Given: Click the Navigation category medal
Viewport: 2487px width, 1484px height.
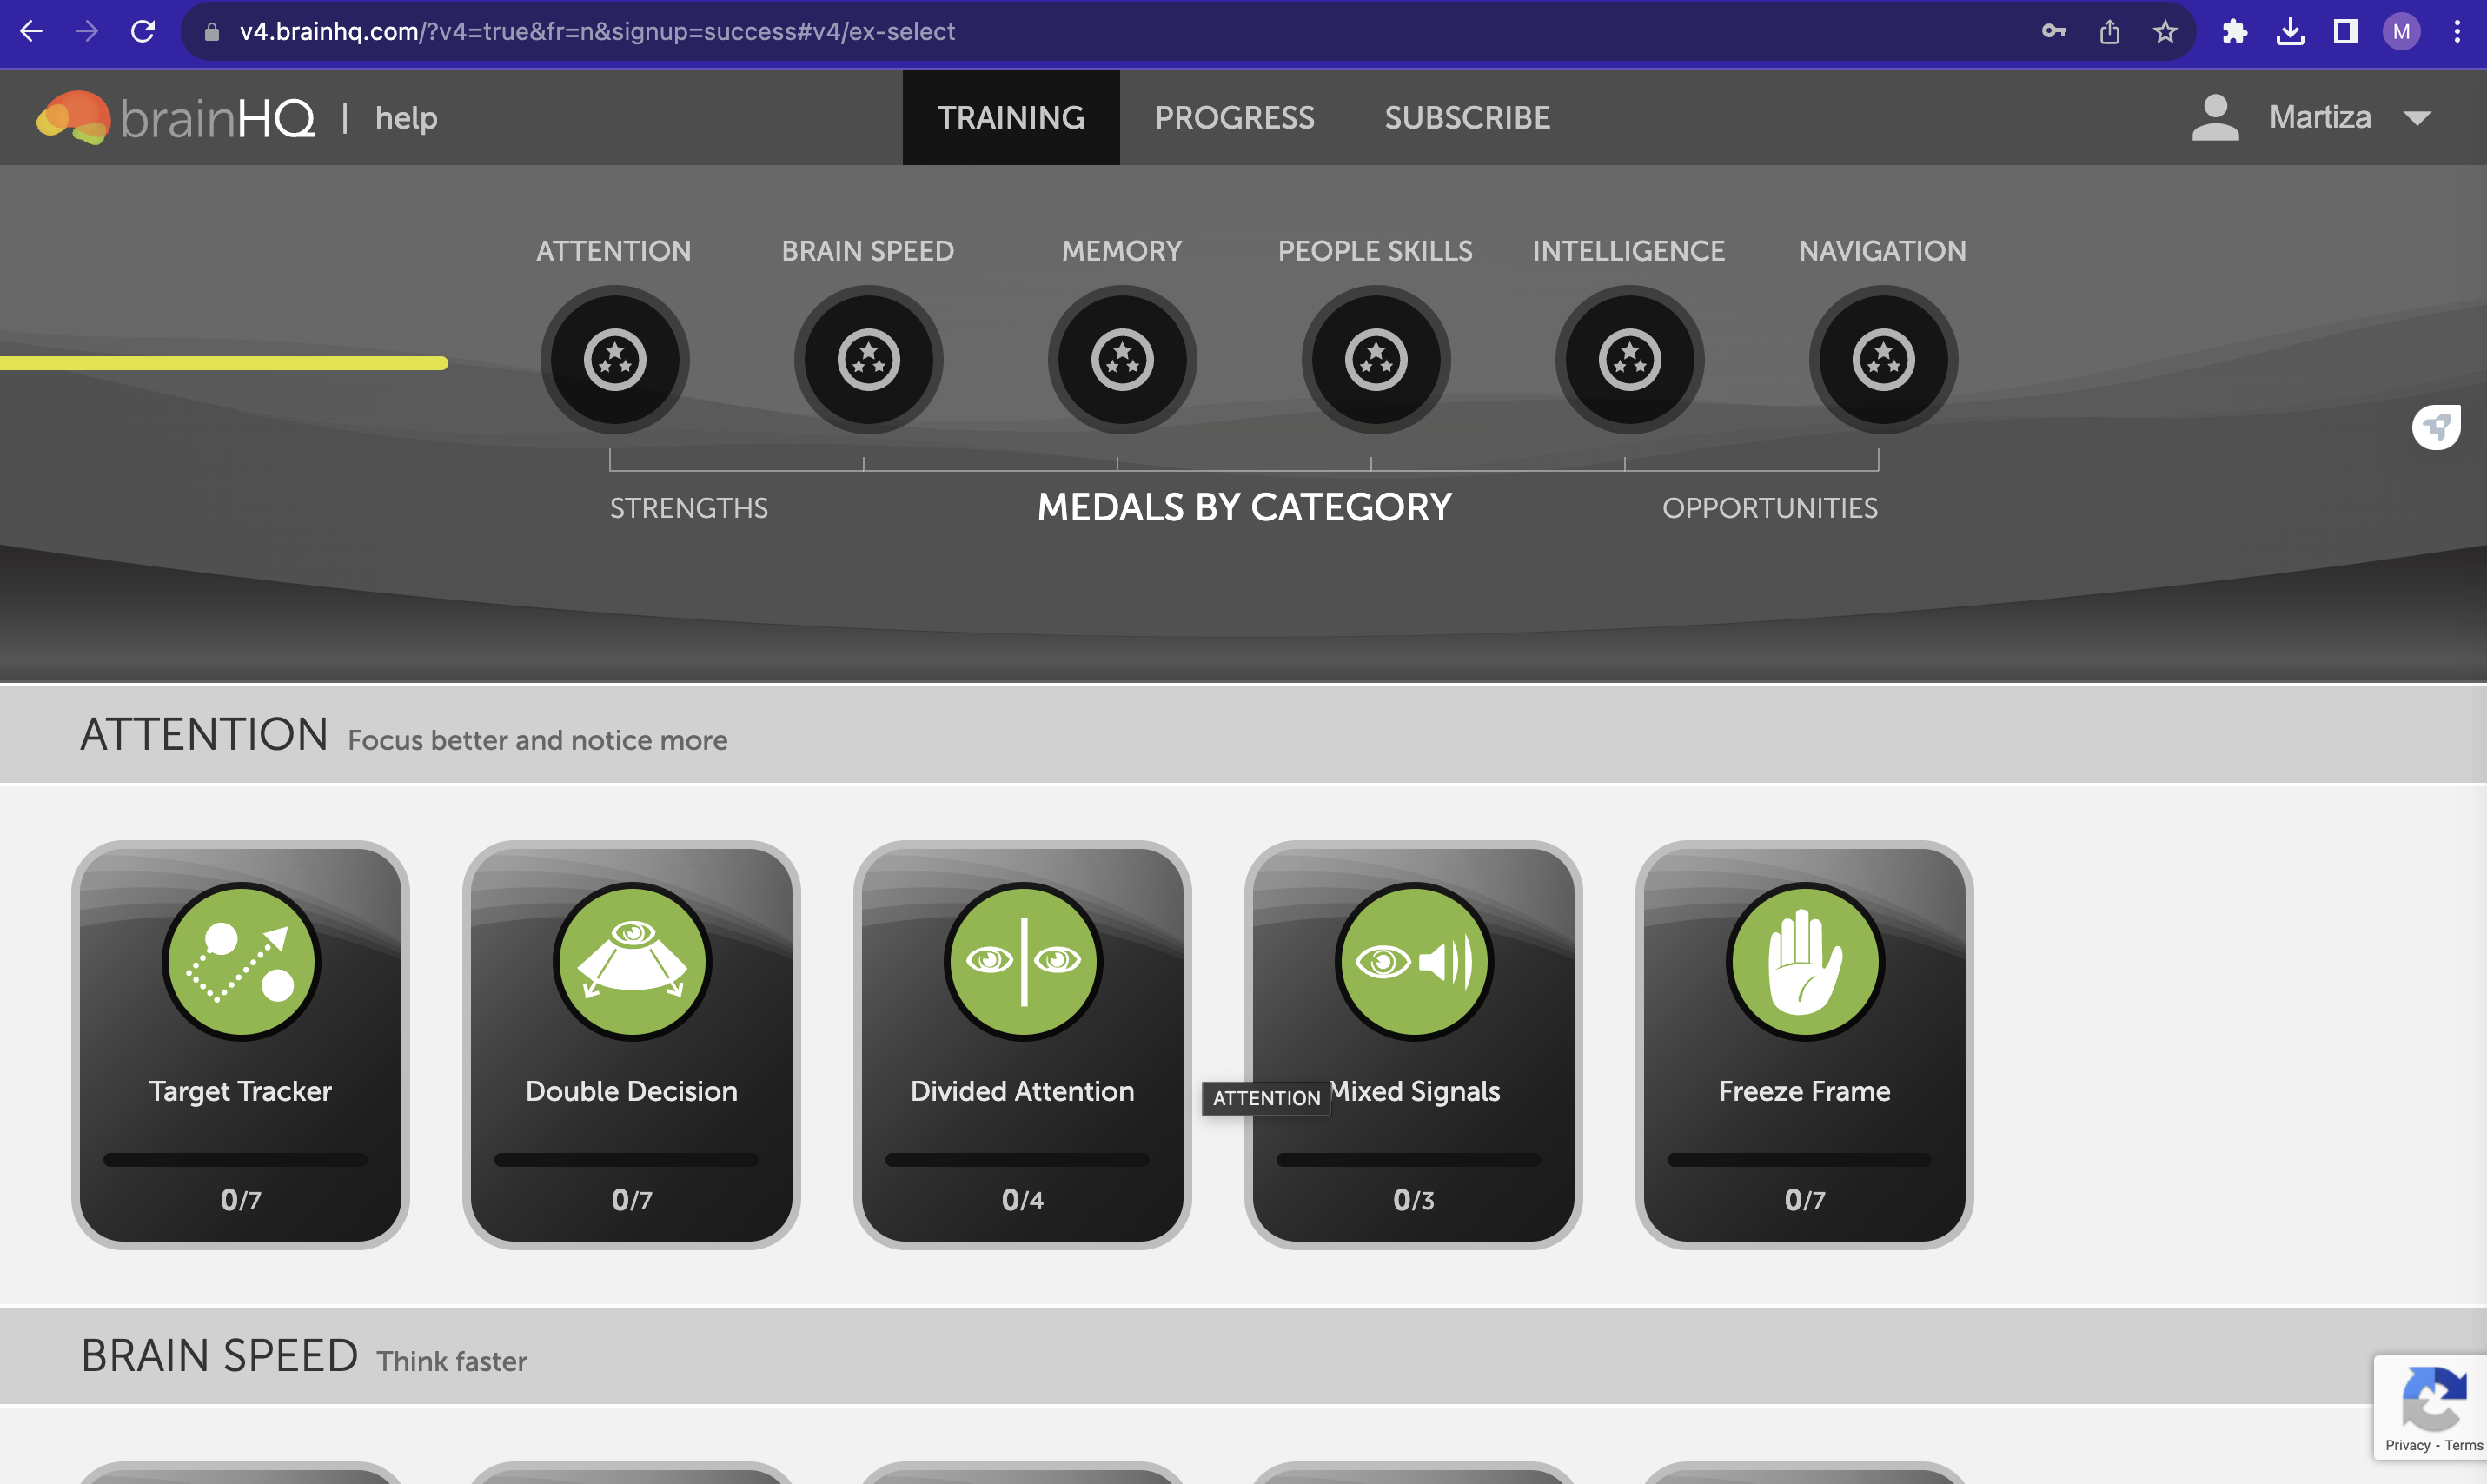Looking at the screenshot, I should [x=1882, y=360].
